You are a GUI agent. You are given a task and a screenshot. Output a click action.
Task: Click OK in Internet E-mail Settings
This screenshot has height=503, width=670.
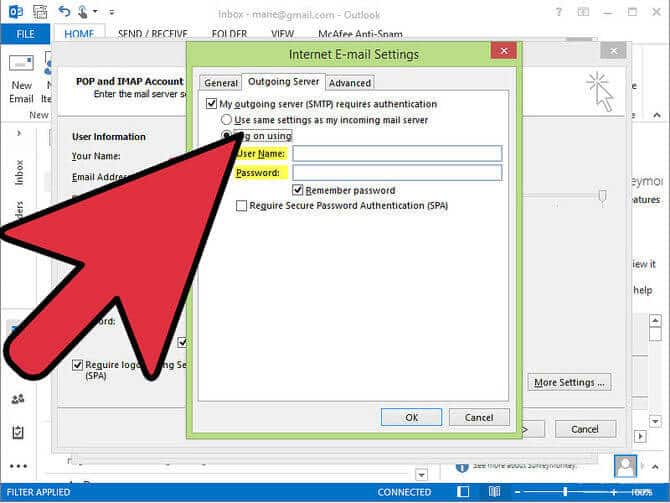click(x=411, y=417)
